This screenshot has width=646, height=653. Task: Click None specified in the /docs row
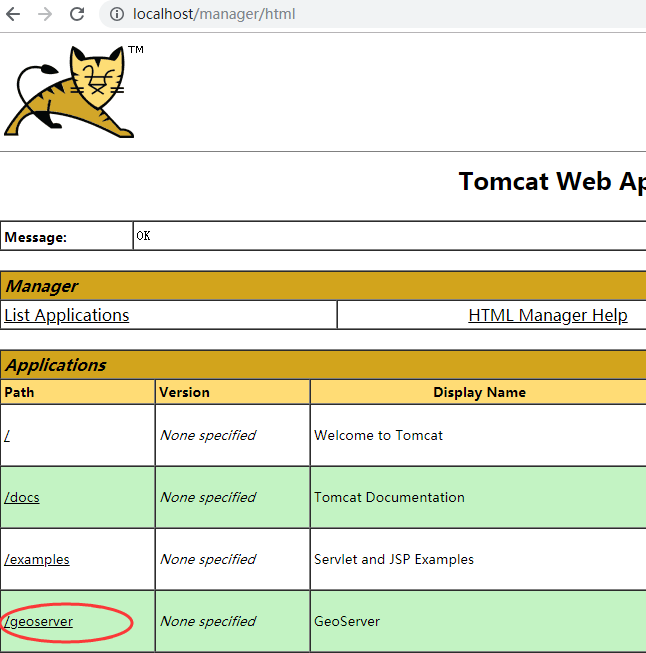click(x=207, y=498)
